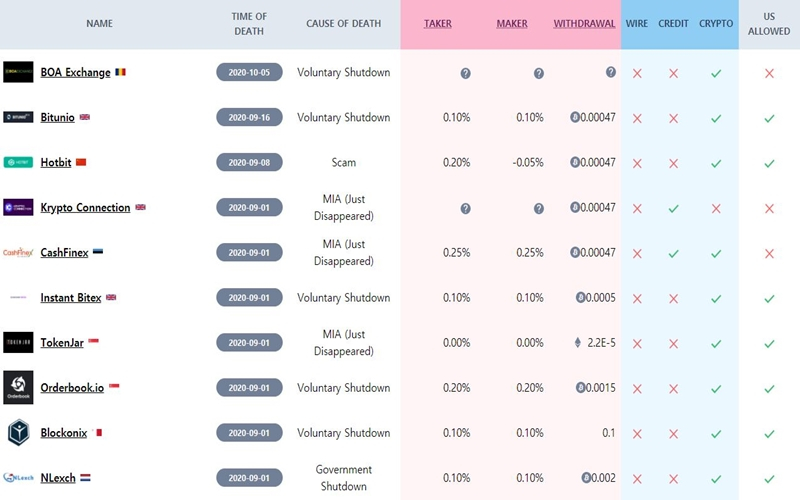Click the Hotbit logo icon
This screenshot has height=500, width=800.
pyautogui.click(x=18, y=162)
